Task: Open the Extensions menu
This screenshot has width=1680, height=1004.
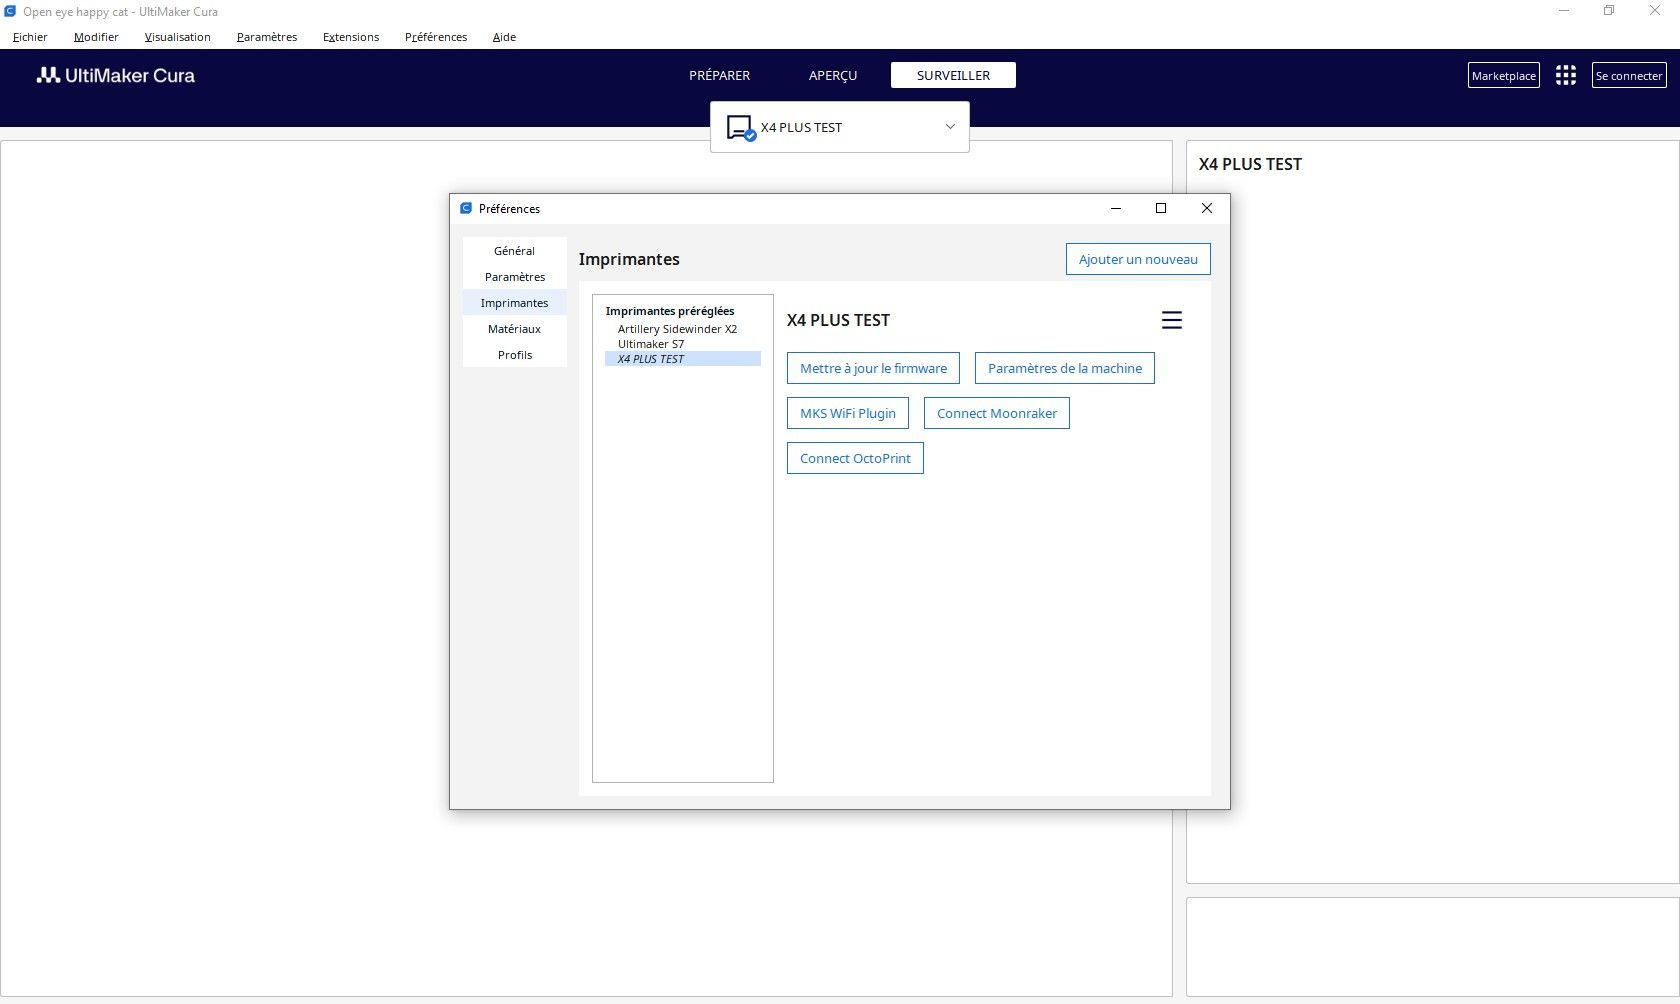Action: [351, 37]
